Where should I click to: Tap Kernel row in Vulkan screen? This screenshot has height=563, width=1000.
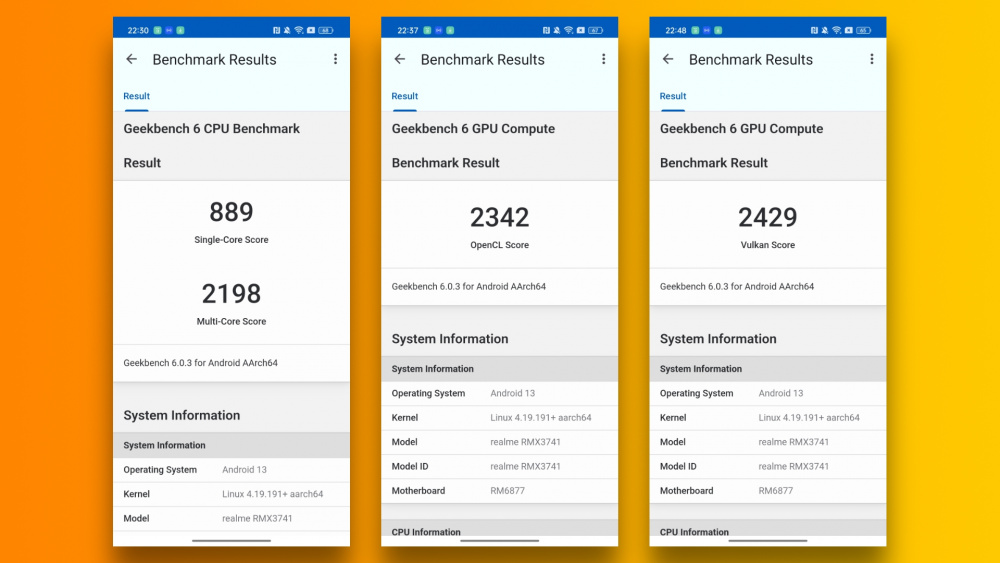pyautogui.click(x=768, y=418)
